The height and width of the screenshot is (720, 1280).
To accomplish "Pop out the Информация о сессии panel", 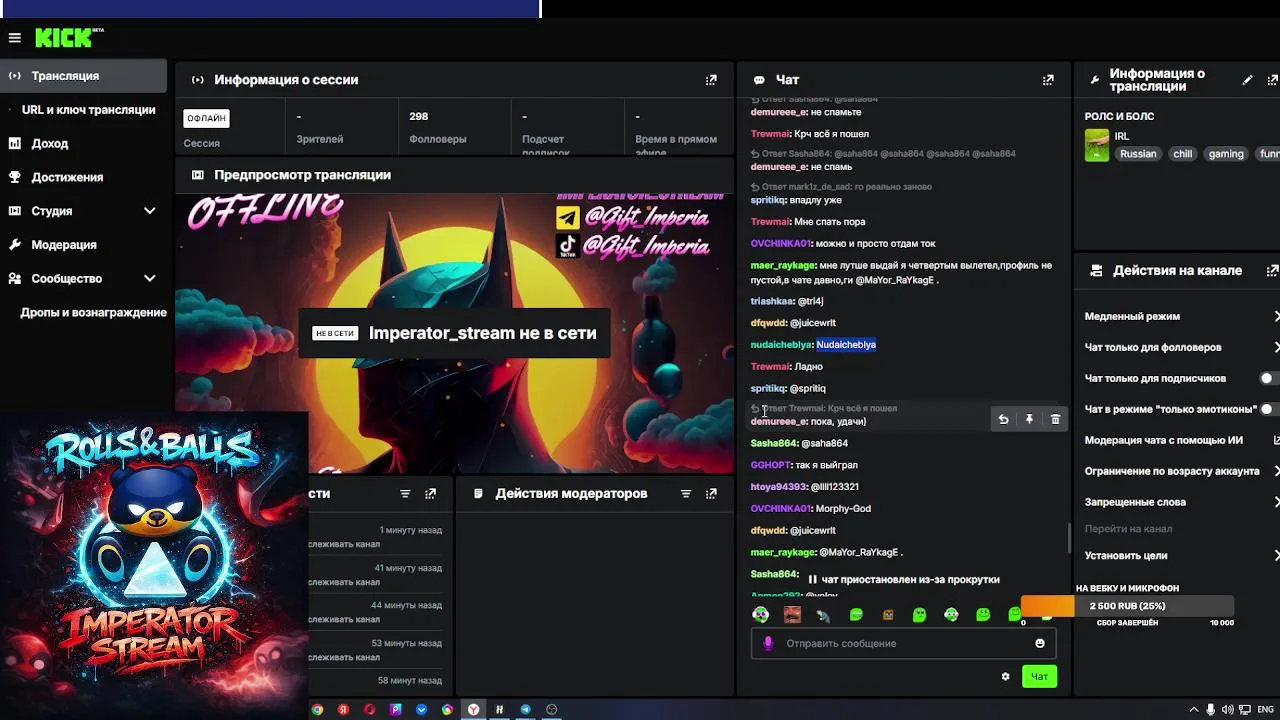I will pos(711,80).
